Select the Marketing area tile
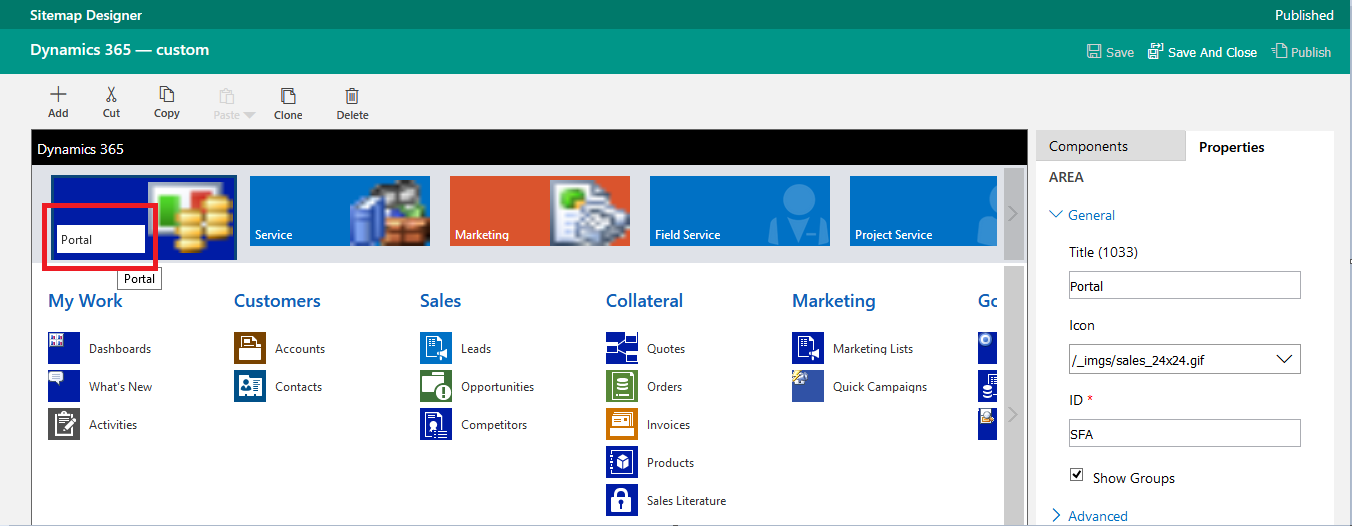The image size is (1352, 526). tap(540, 211)
